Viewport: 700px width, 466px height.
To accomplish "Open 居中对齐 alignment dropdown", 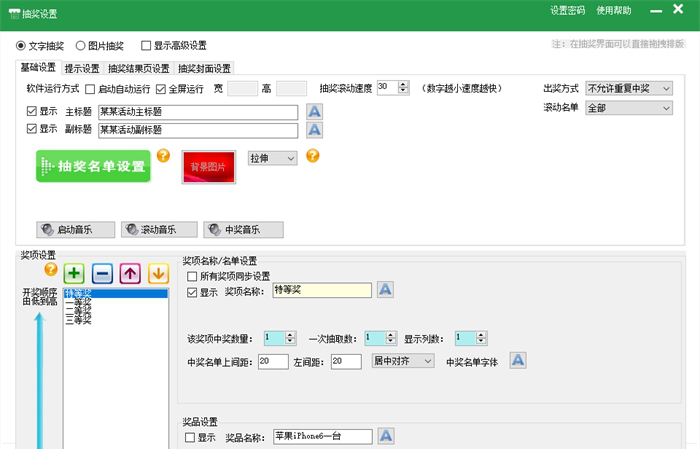I will (403, 361).
